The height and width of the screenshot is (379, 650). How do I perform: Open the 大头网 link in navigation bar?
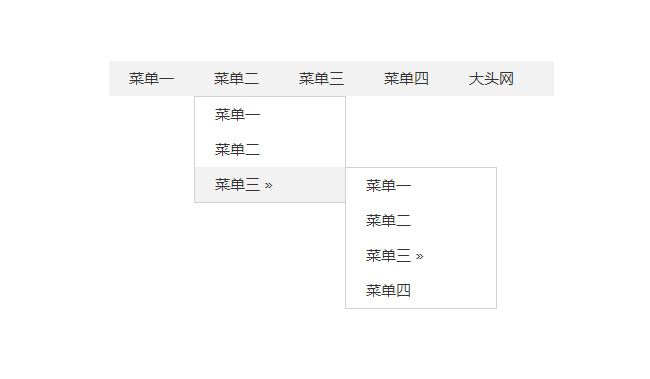491,79
